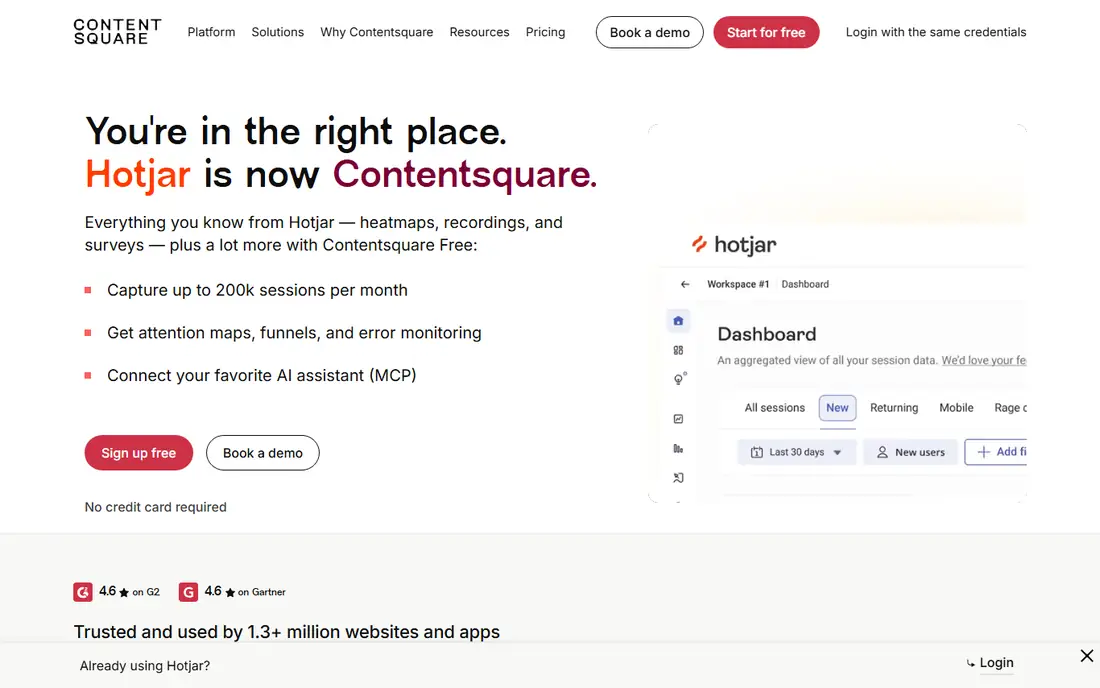
Task: Click the Add filter button
Action: (x=996, y=452)
